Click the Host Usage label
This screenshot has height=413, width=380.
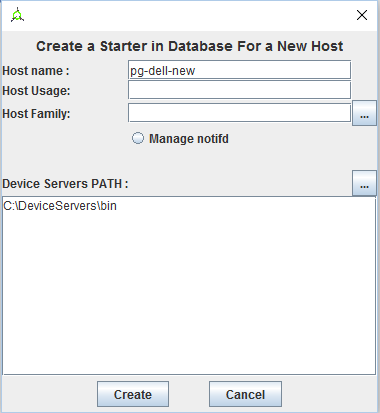tap(36, 91)
